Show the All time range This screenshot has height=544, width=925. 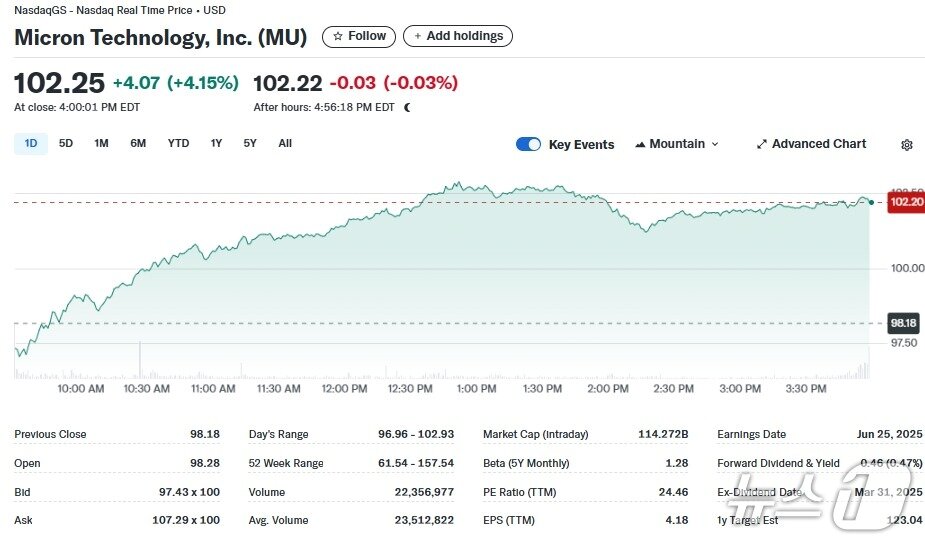tap(285, 143)
